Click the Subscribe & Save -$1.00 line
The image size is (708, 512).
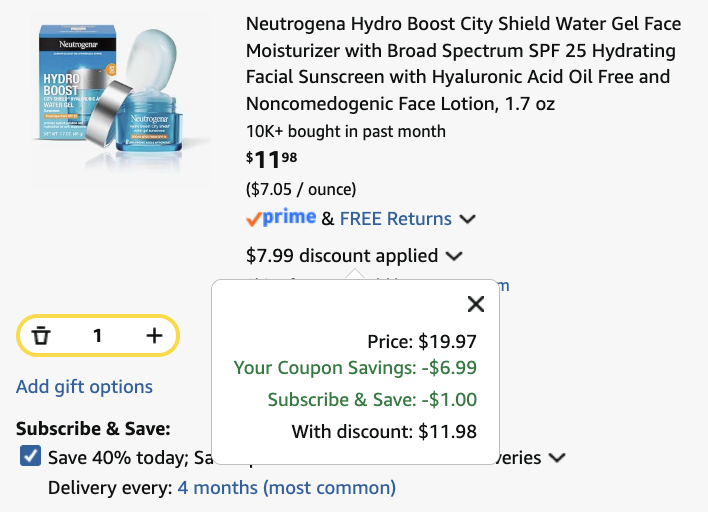(x=372, y=400)
